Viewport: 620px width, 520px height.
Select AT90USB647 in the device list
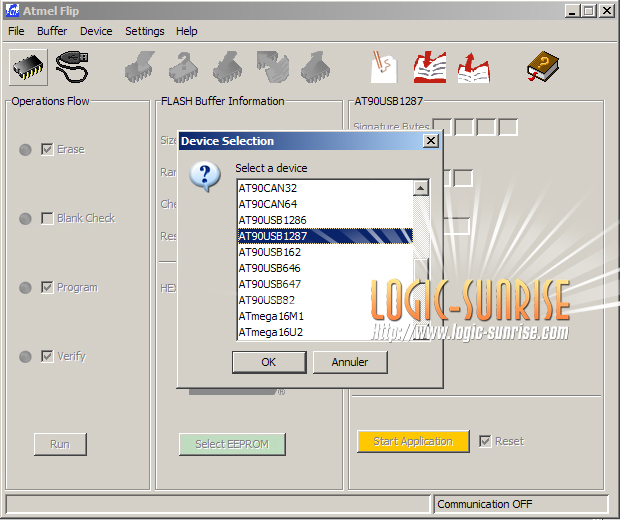click(x=325, y=284)
